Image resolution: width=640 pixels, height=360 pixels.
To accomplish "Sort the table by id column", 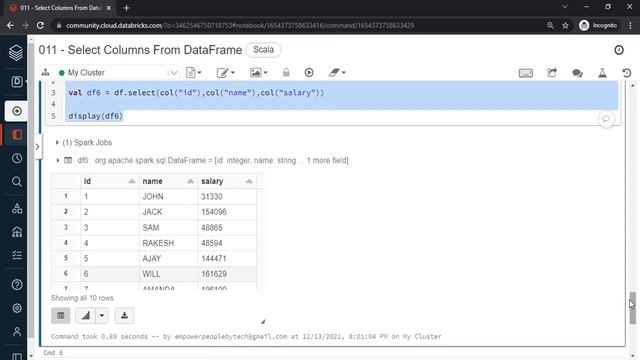I will point(132,181).
